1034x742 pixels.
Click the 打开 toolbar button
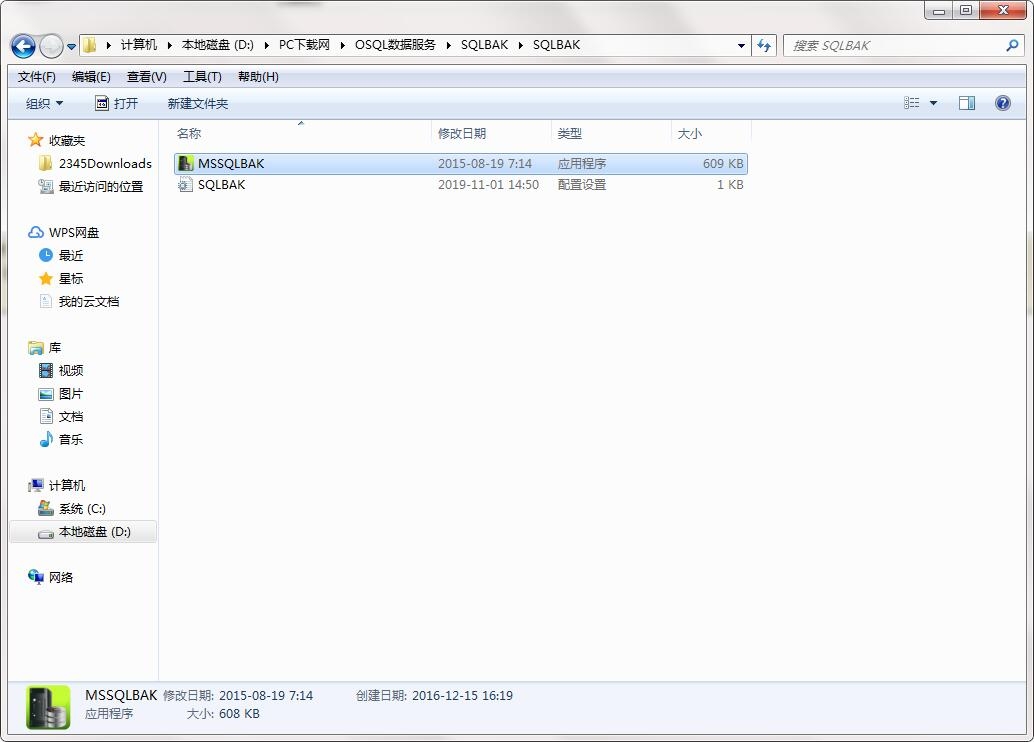(x=117, y=104)
